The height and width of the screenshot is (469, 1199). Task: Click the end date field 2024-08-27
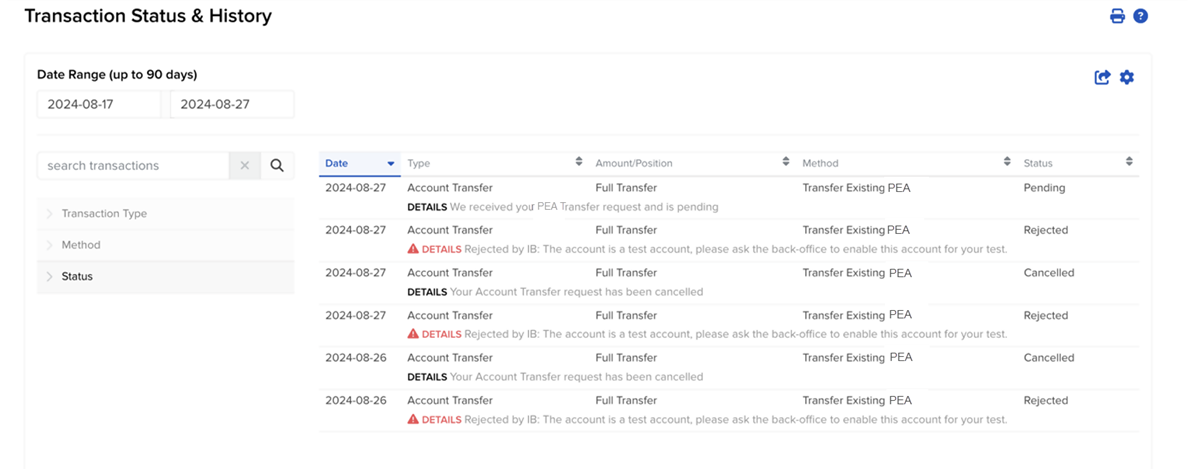coord(231,104)
